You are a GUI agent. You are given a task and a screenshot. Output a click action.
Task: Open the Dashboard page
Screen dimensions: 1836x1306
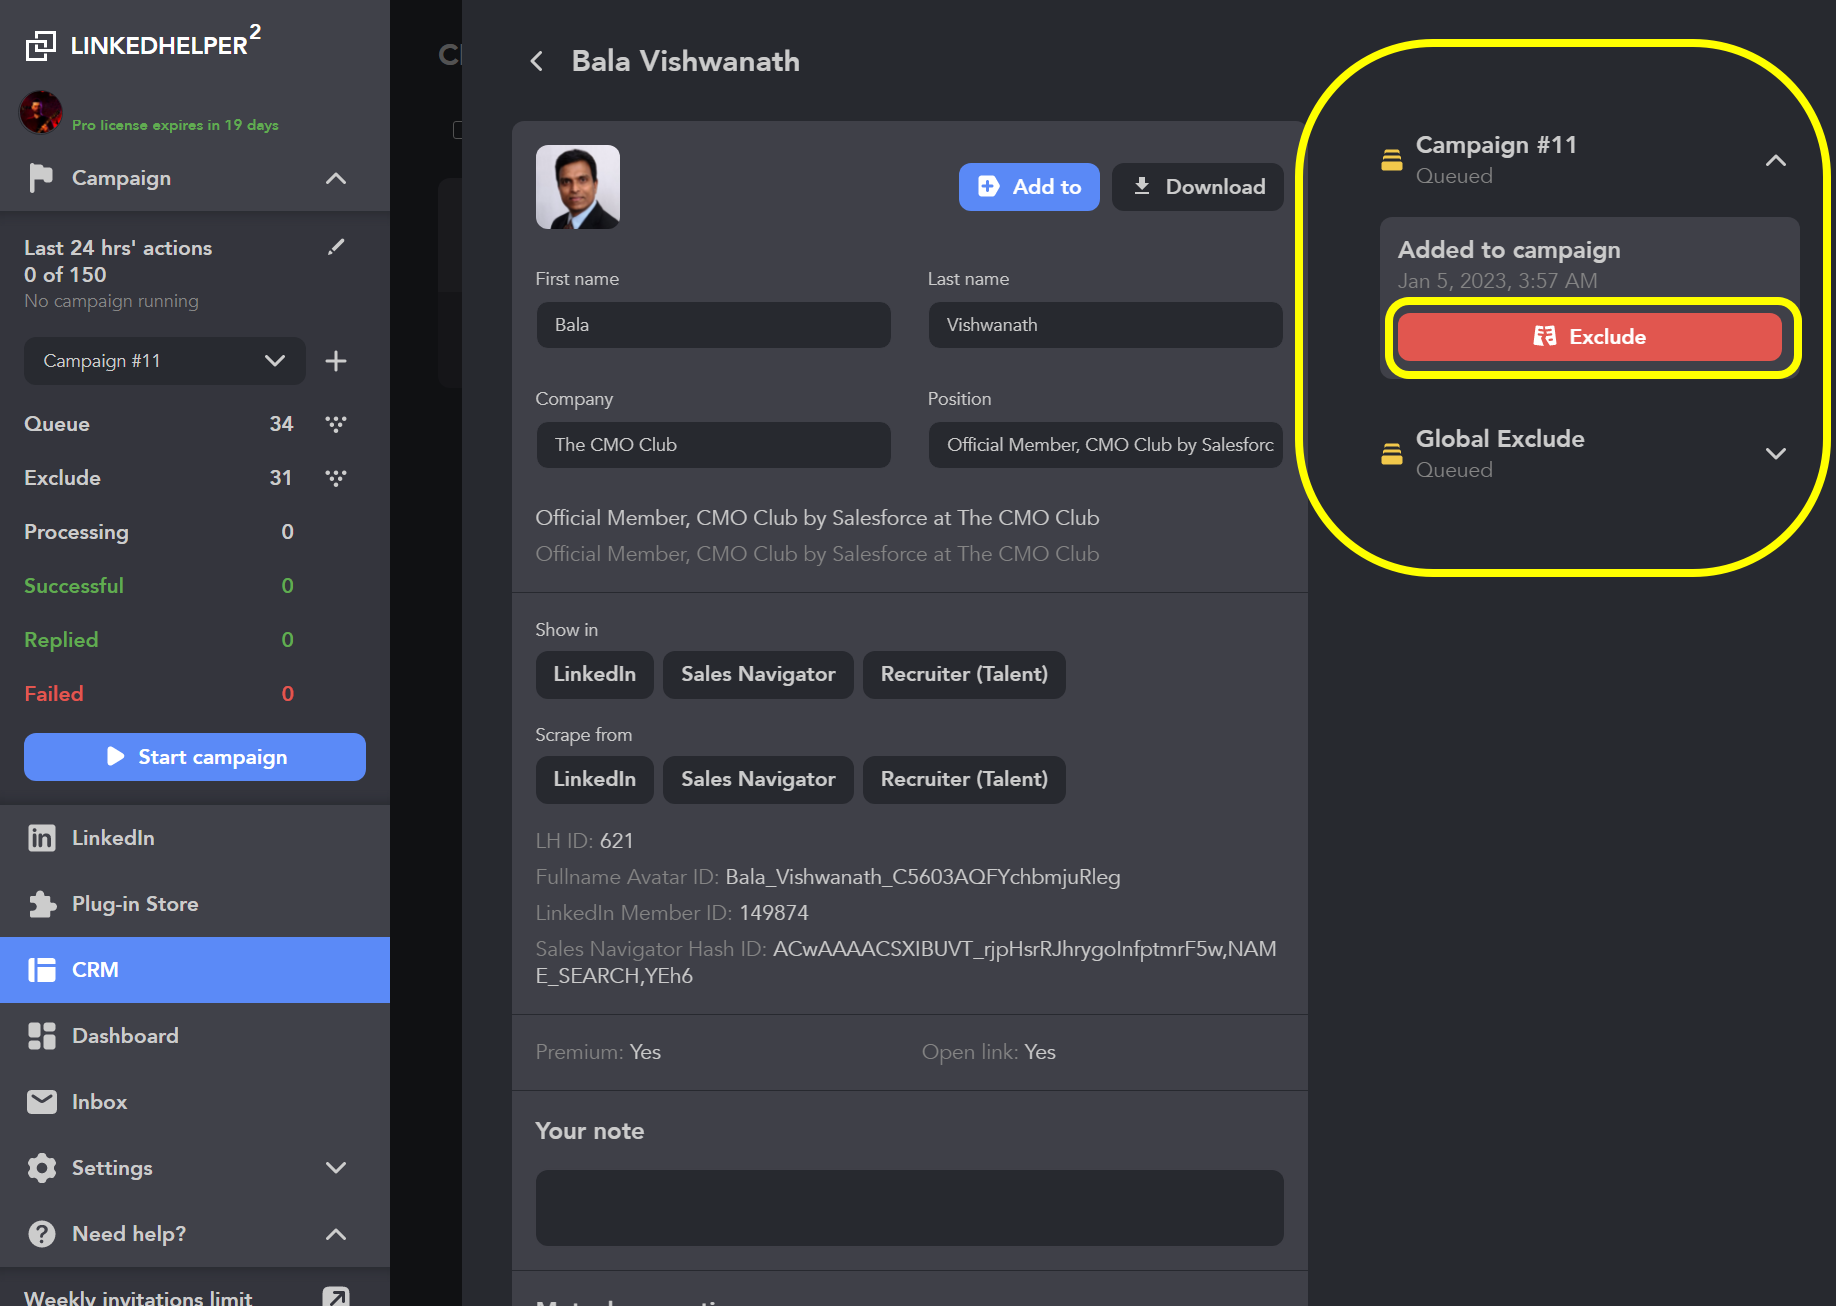point(125,1036)
